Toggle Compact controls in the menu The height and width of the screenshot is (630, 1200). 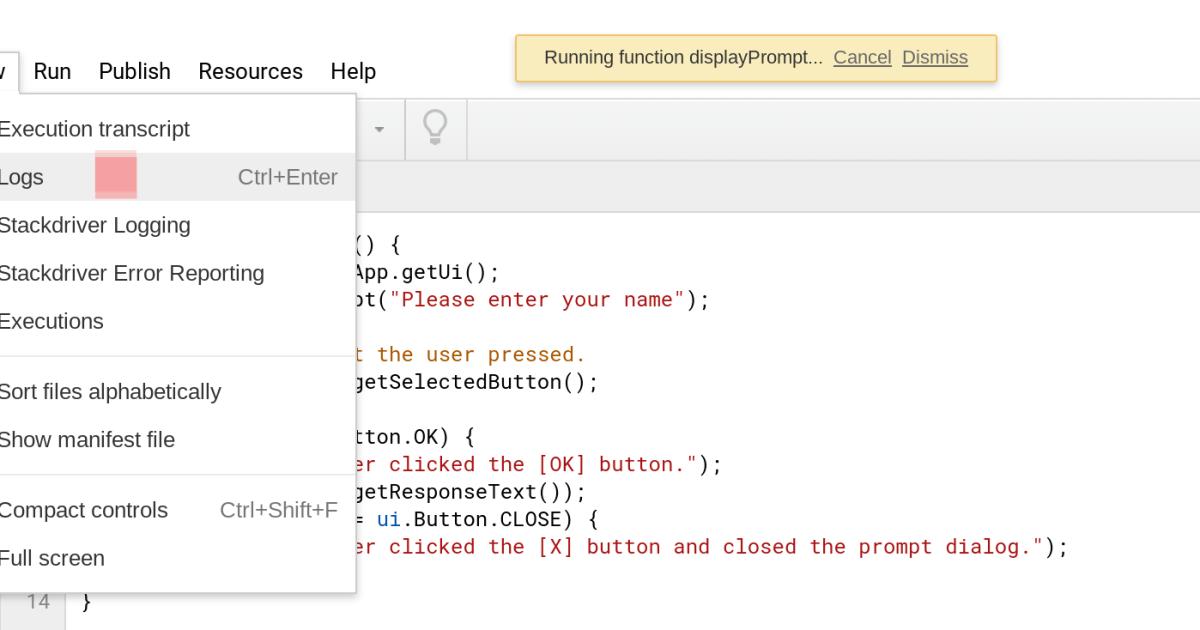pos(83,510)
